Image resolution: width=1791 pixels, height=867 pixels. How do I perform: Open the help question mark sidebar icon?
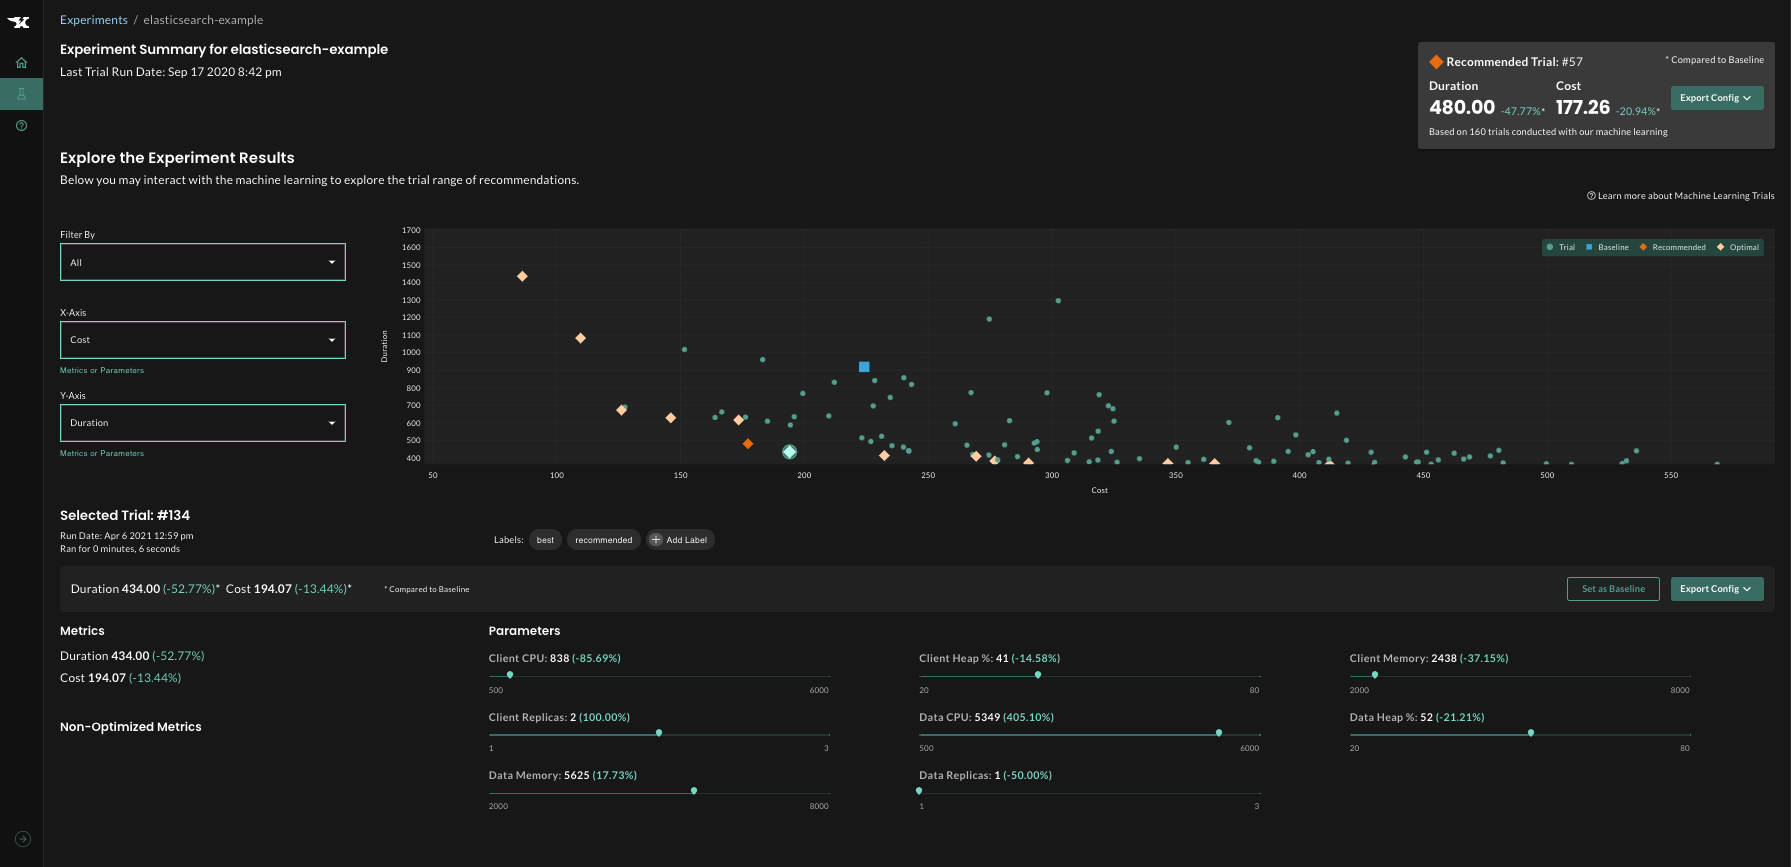(x=21, y=125)
